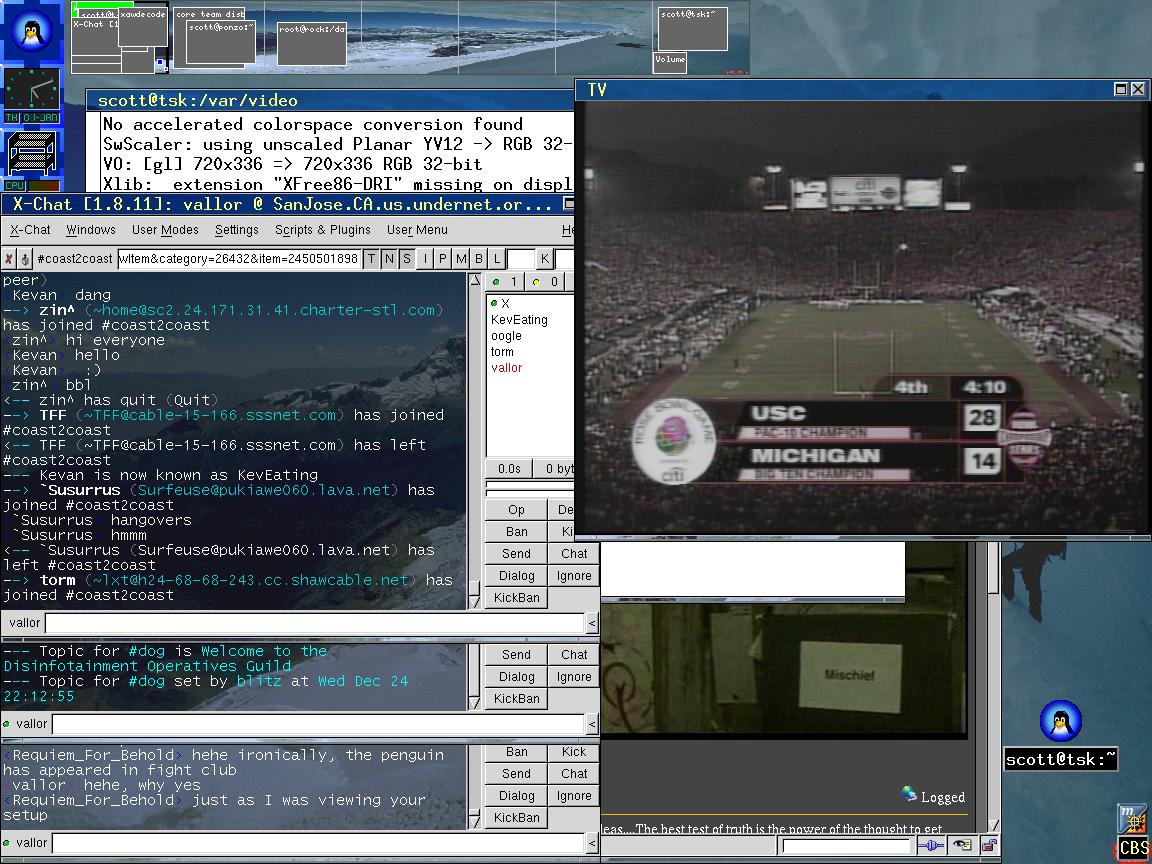Click the Op button in the #coast2coast panel
This screenshot has width=1152, height=864.
click(516, 510)
